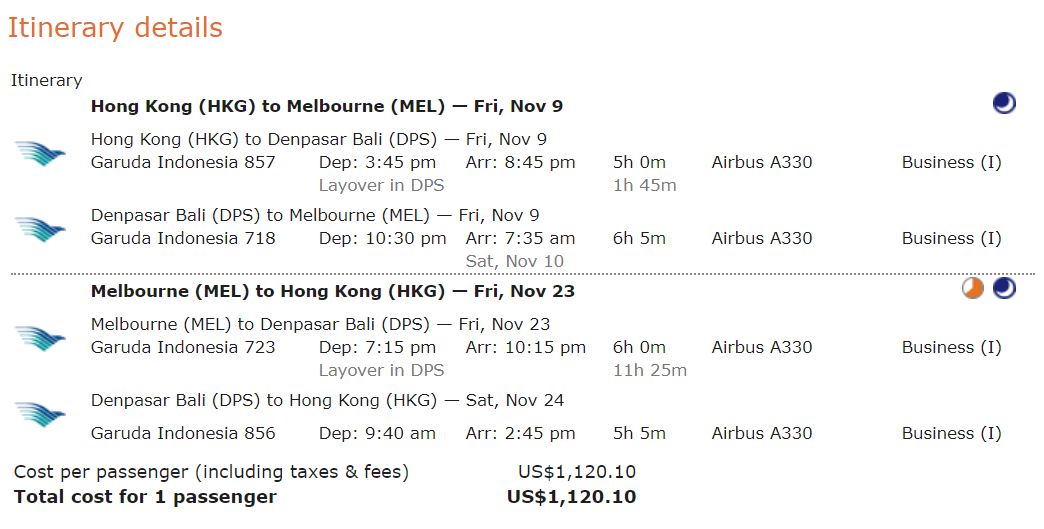Click the Melbourne to Hong Kong Fri, Nov 23 header

[333, 291]
